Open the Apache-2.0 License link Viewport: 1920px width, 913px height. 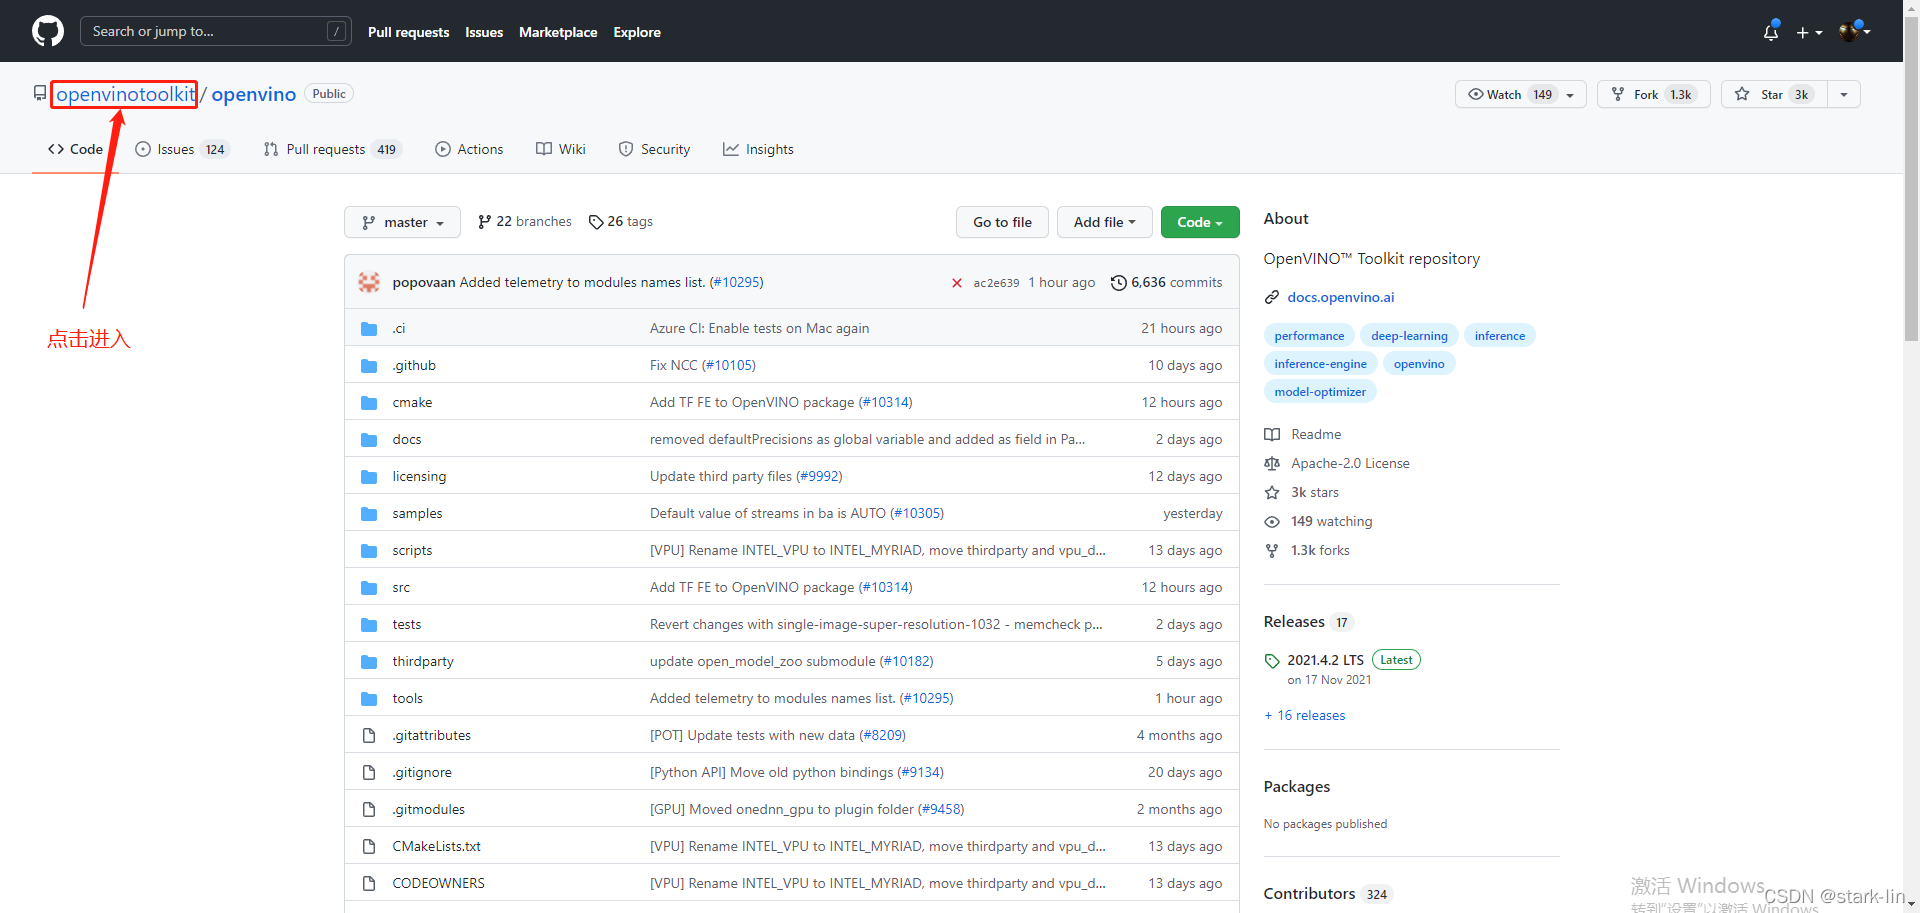(x=1337, y=463)
